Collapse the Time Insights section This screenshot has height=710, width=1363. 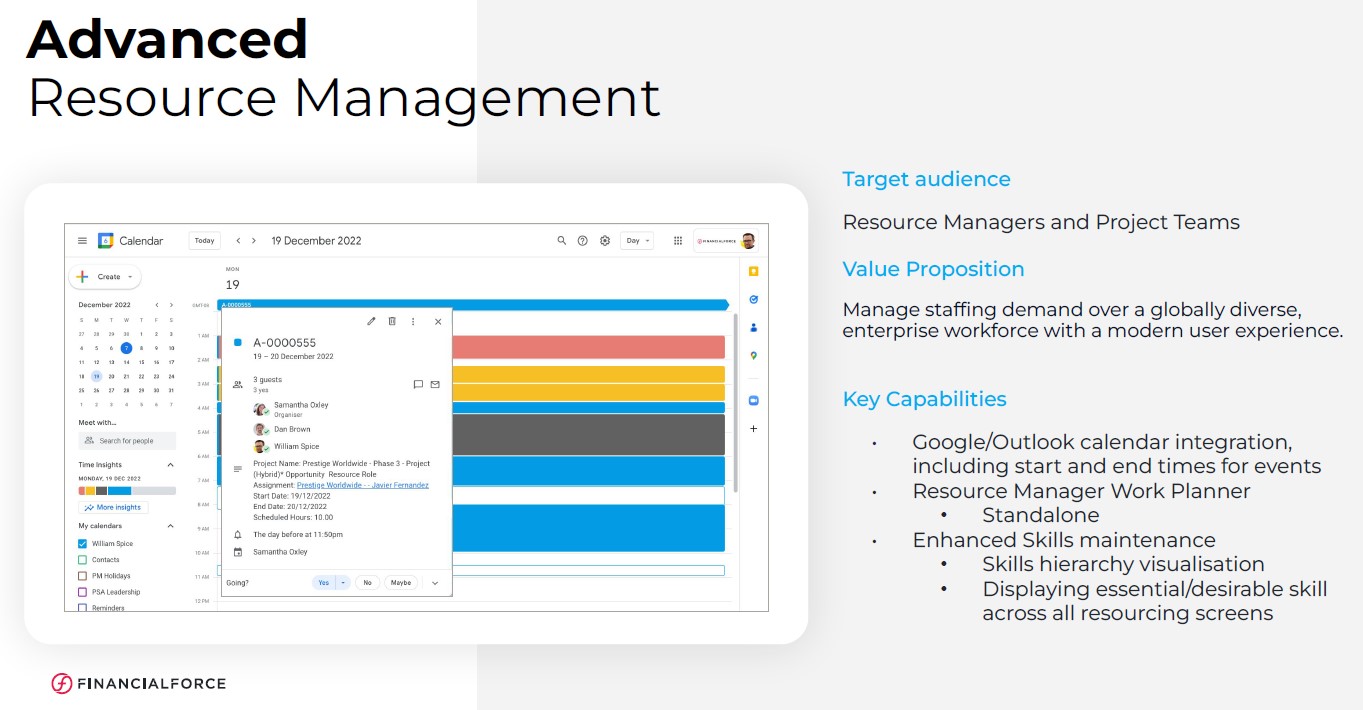tap(170, 465)
